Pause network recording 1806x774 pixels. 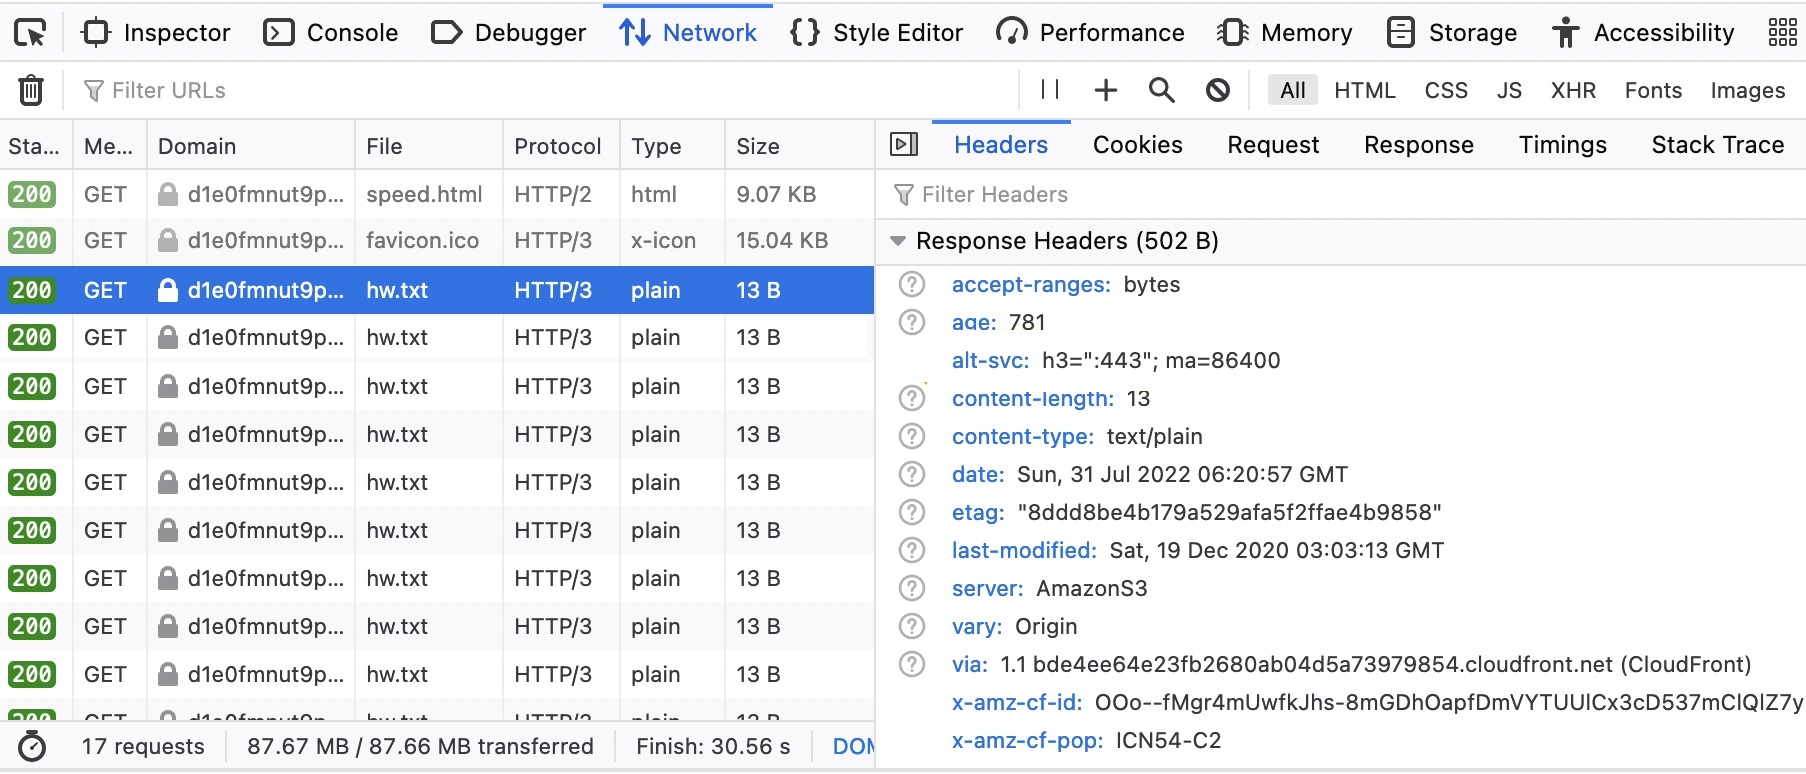point(1049,90)
